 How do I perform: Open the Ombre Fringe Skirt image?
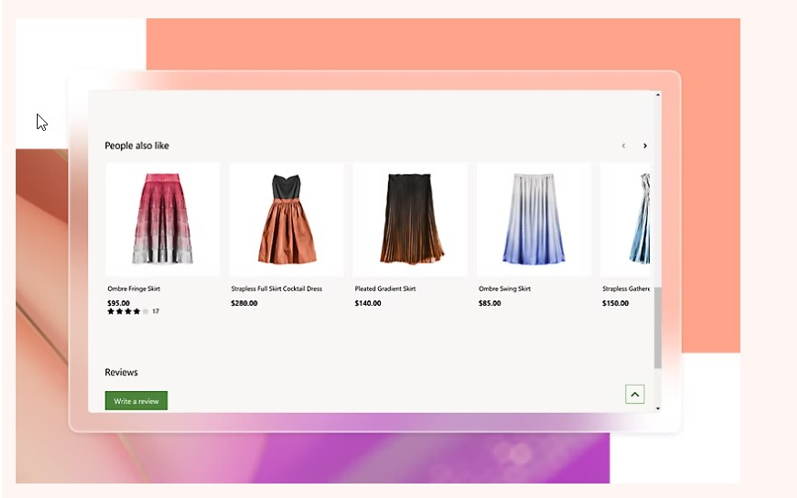[163, 220]
